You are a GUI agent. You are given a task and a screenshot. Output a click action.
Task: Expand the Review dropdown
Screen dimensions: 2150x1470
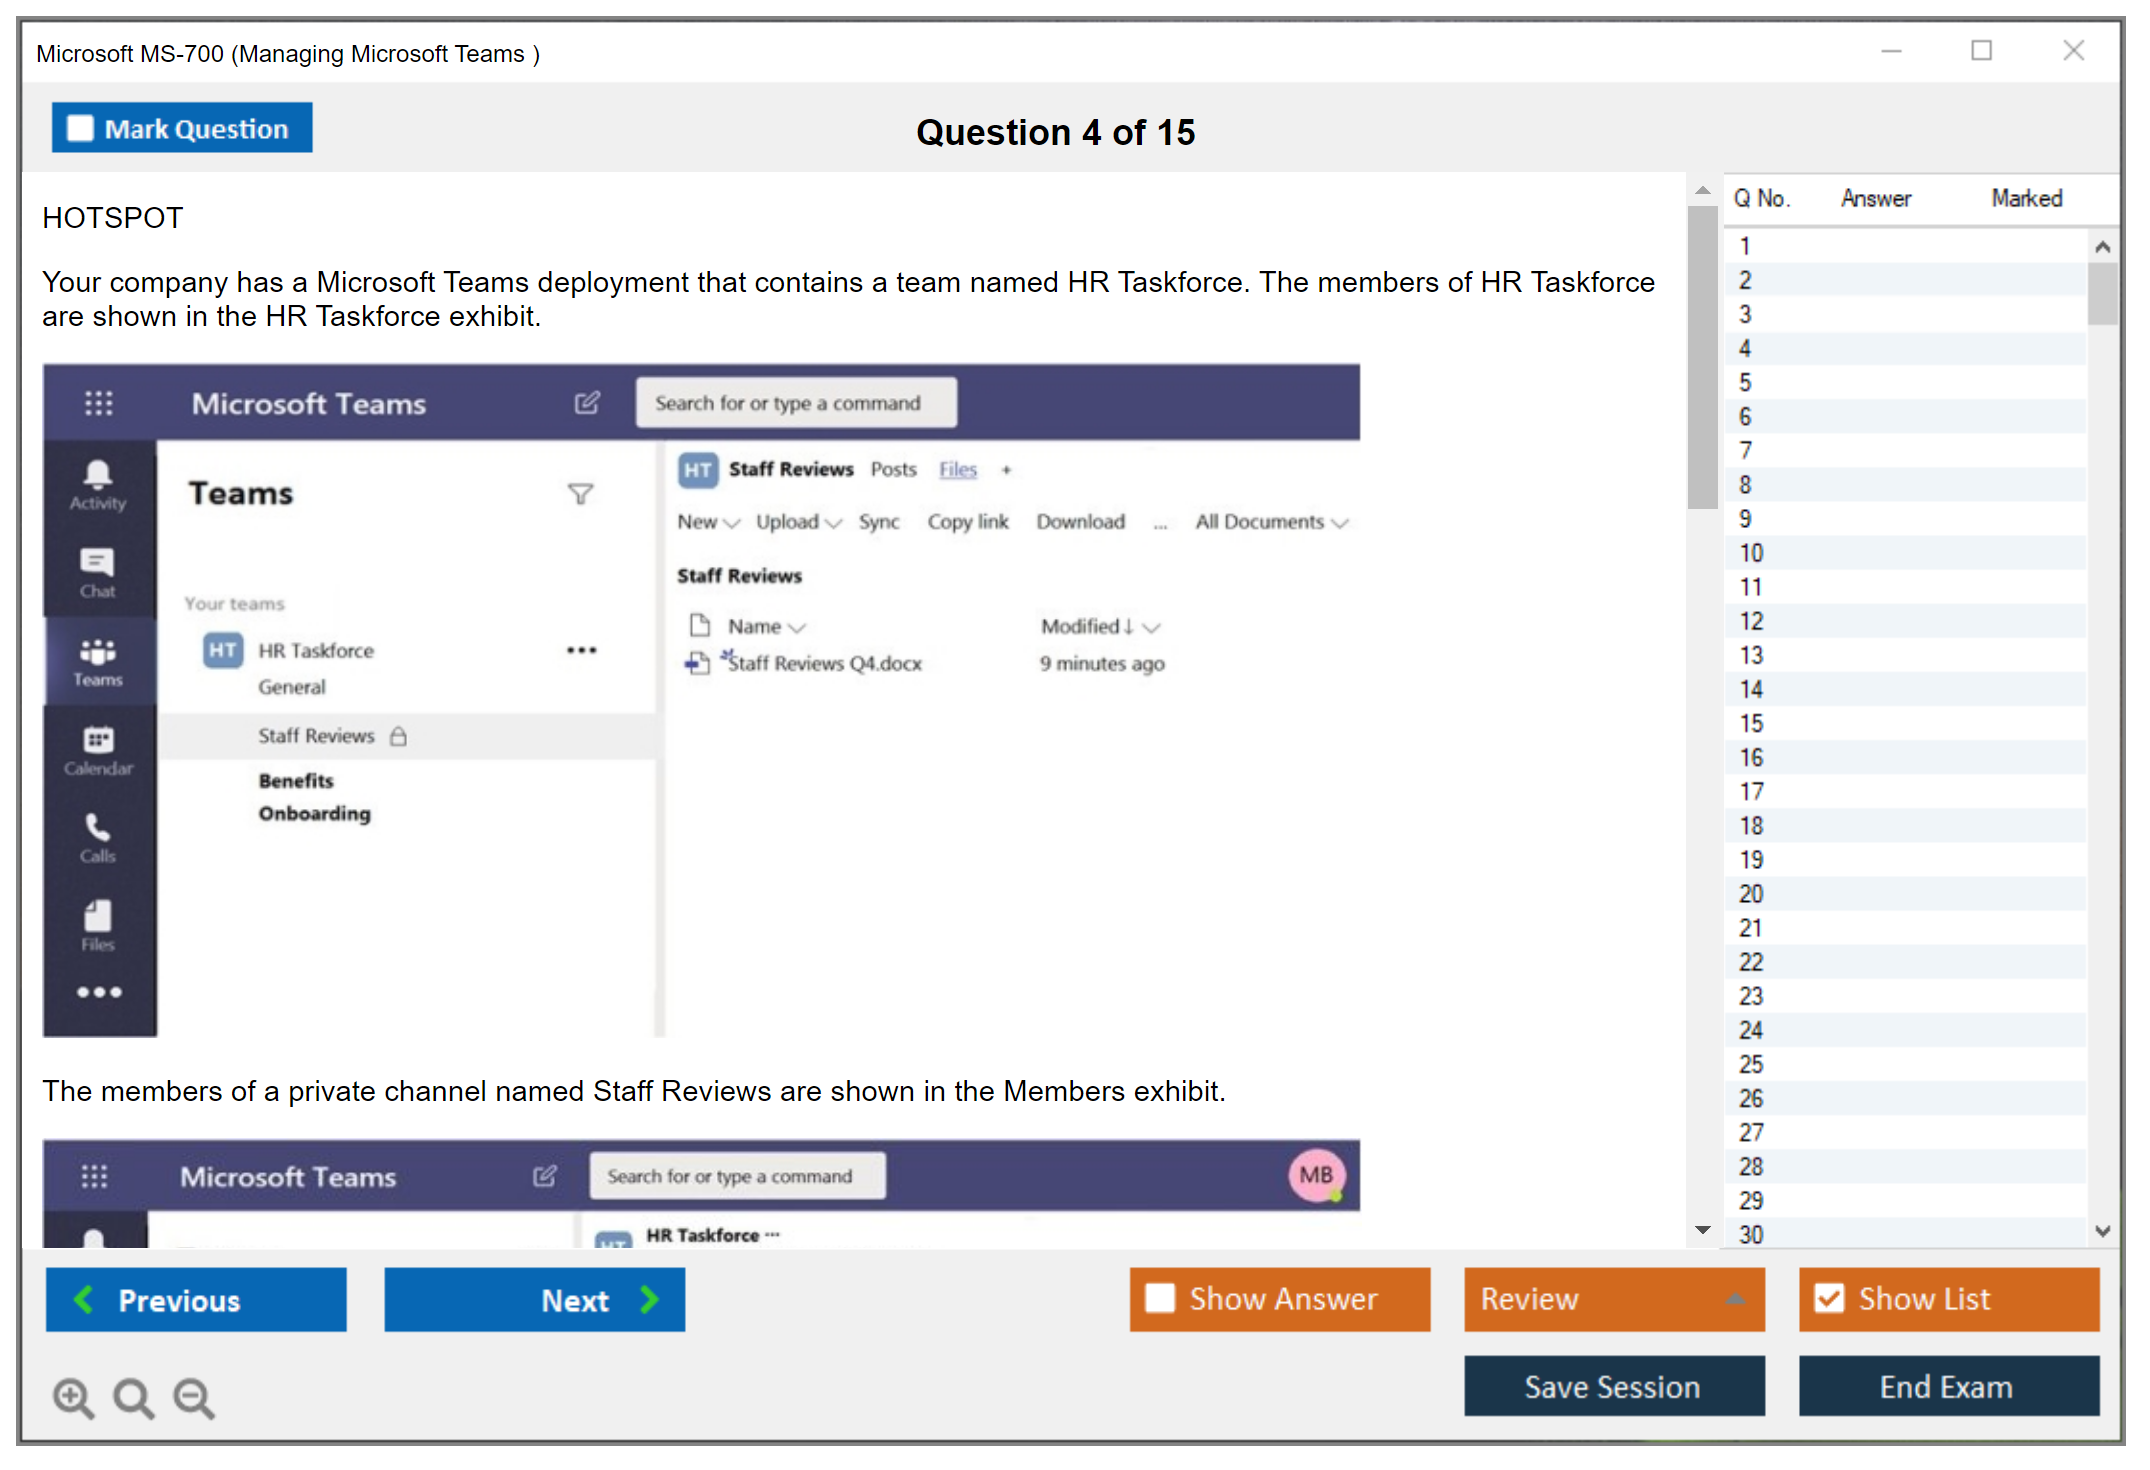tap(1735, 1299)
